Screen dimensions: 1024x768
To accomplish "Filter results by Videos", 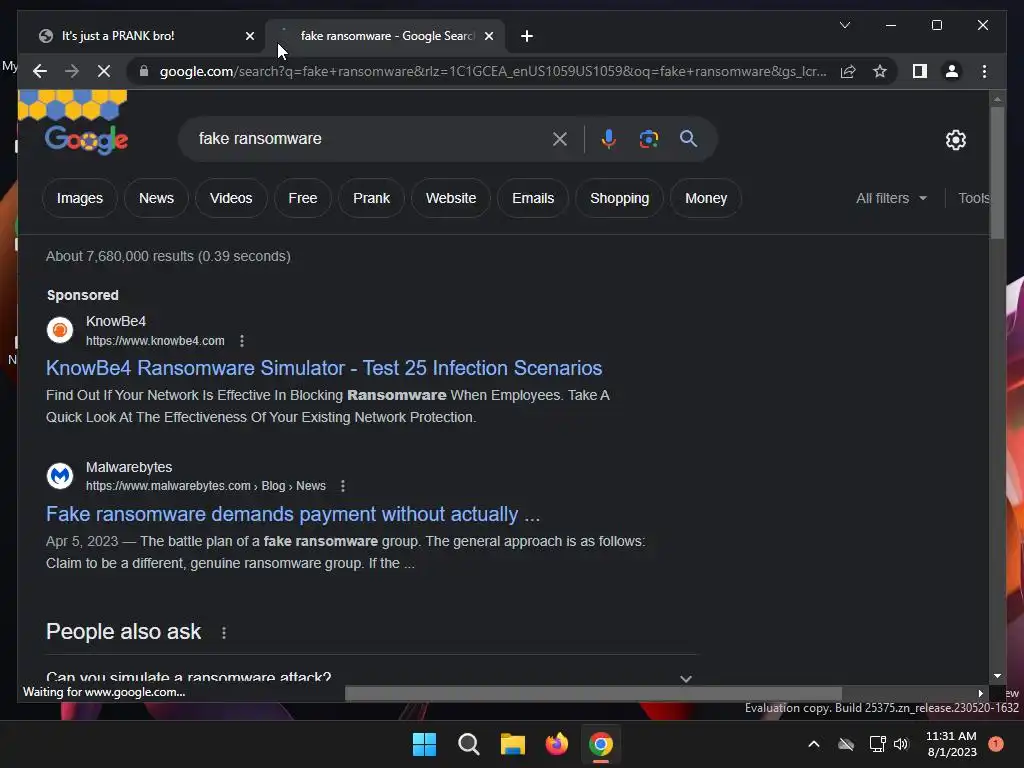I will click(x=231, y=198).
